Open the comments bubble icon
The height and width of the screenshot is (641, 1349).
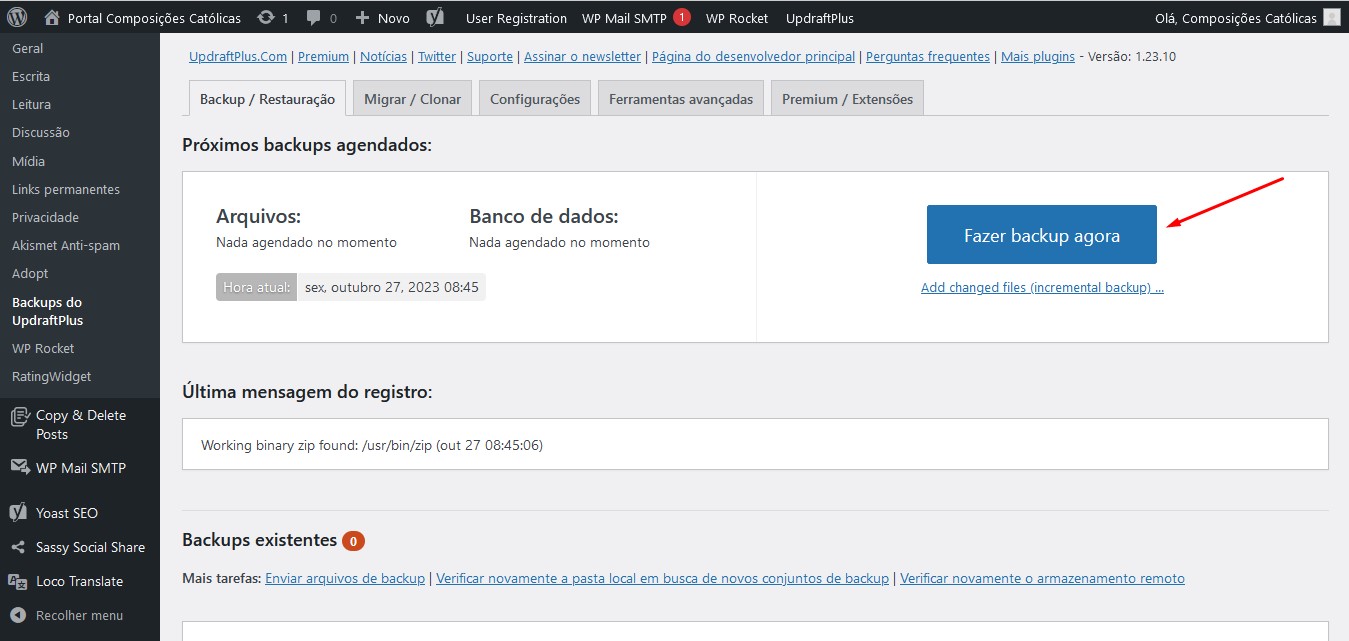pos(314,17)
